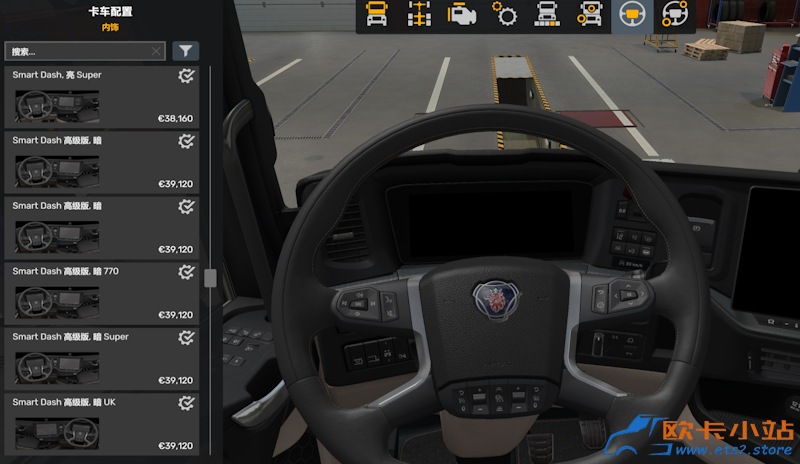800x464 pixels.
Task: Open the truck with gear accessories category
Action: (589, 15)
